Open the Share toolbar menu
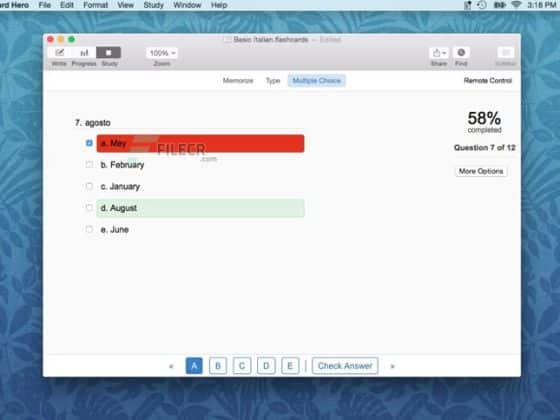The image size is (560, 420). click(x=439, y=53)
